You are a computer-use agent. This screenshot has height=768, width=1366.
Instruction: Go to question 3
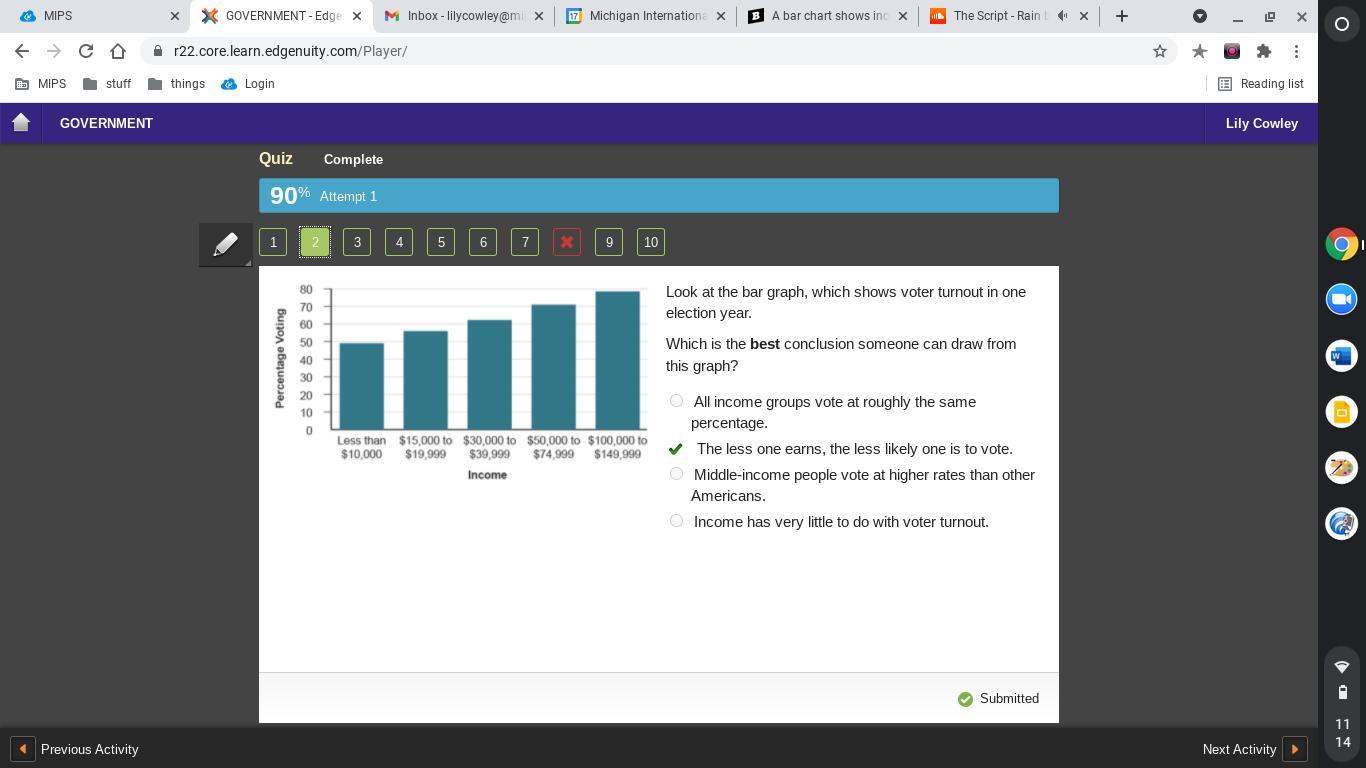click(357, 242)
